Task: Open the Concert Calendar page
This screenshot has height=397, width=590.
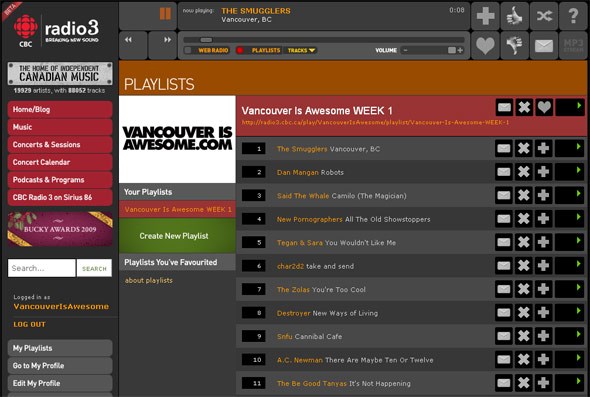Action: point(60,162)
